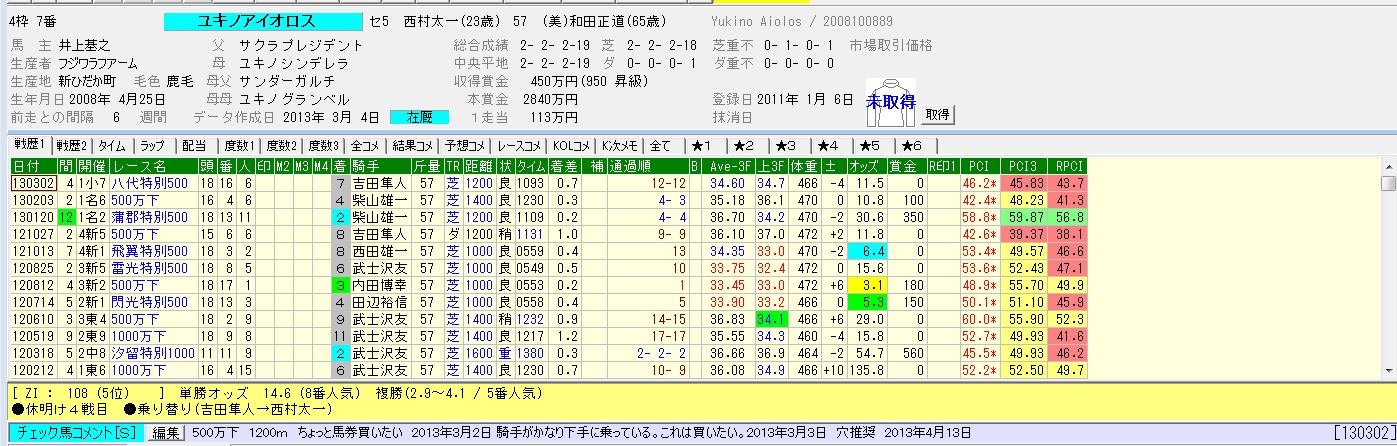Image resolution: width=1397 pixels, height=446 pixels.
Task: Switch to the 戦歴2 tab
Action: click(71, 146)
